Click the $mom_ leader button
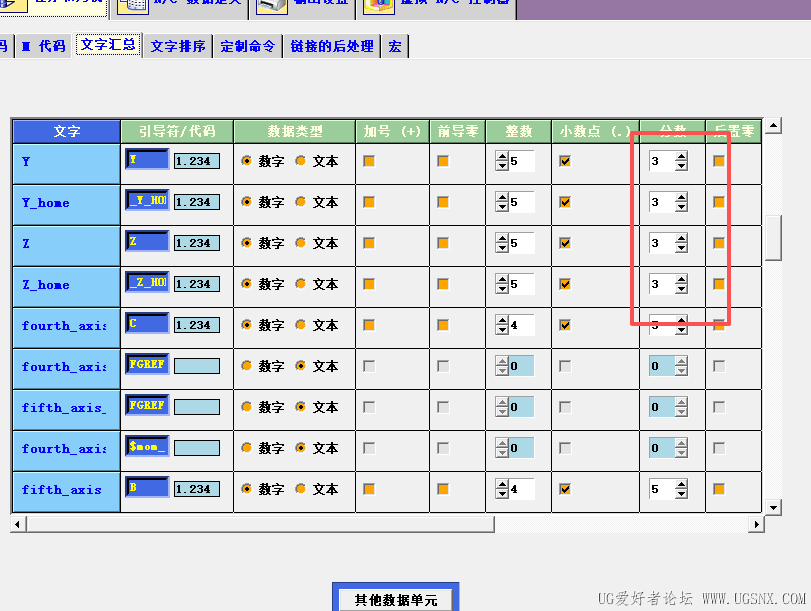 click(147, 446)
